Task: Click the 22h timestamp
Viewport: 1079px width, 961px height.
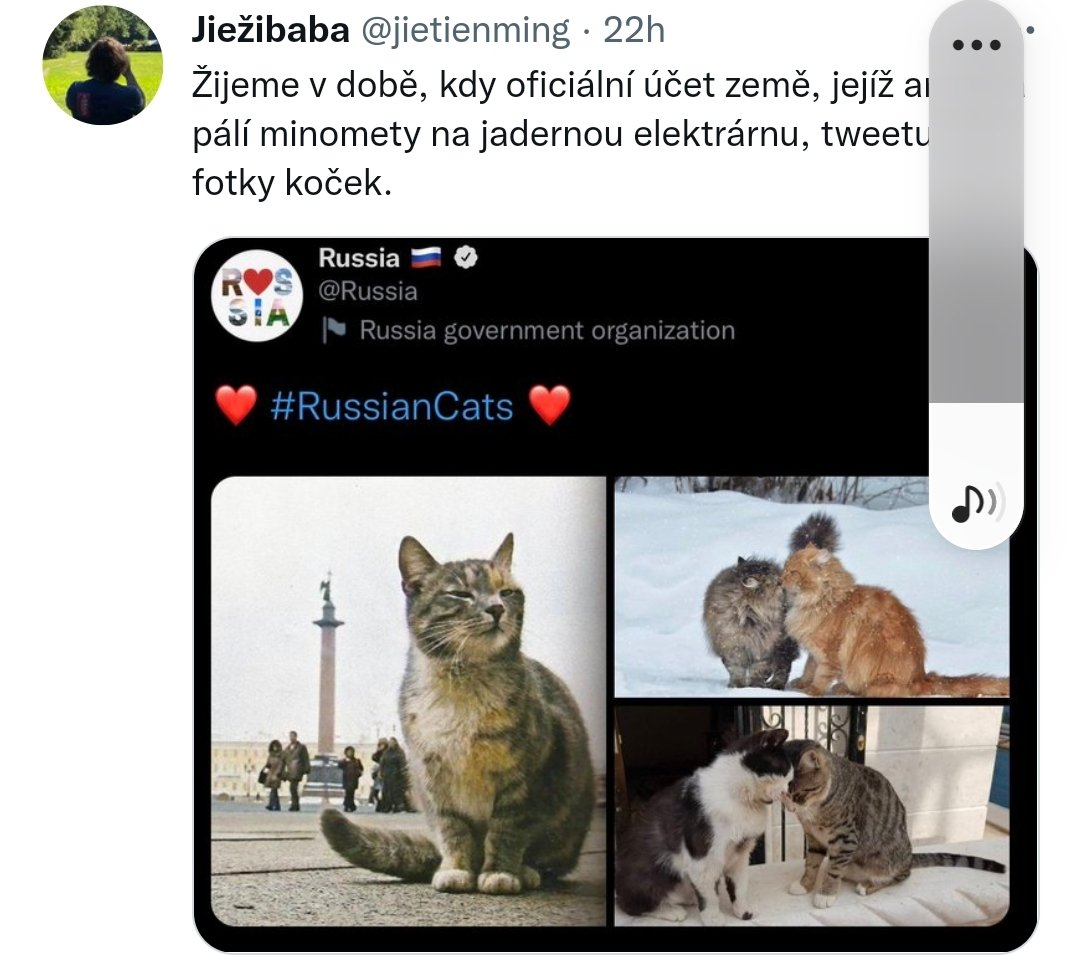Action: [x=634, y=30]
